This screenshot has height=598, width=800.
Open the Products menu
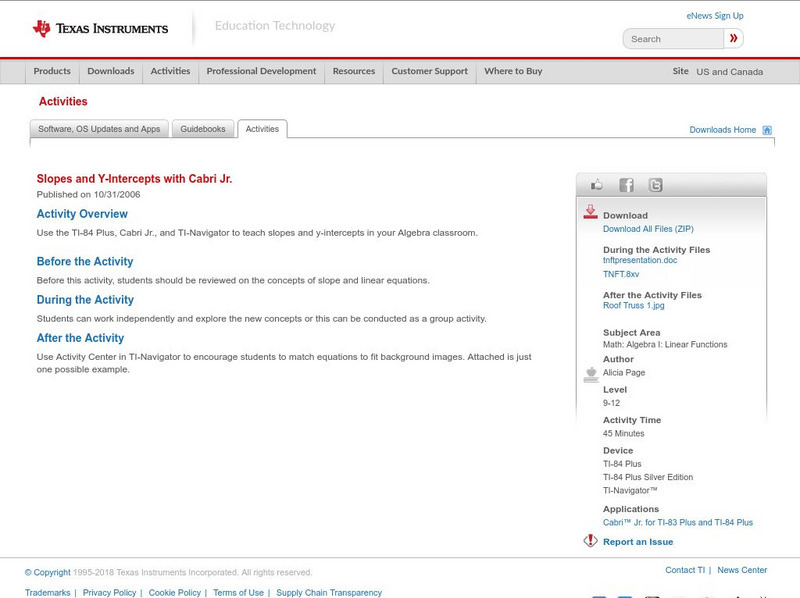click(52, 72)
